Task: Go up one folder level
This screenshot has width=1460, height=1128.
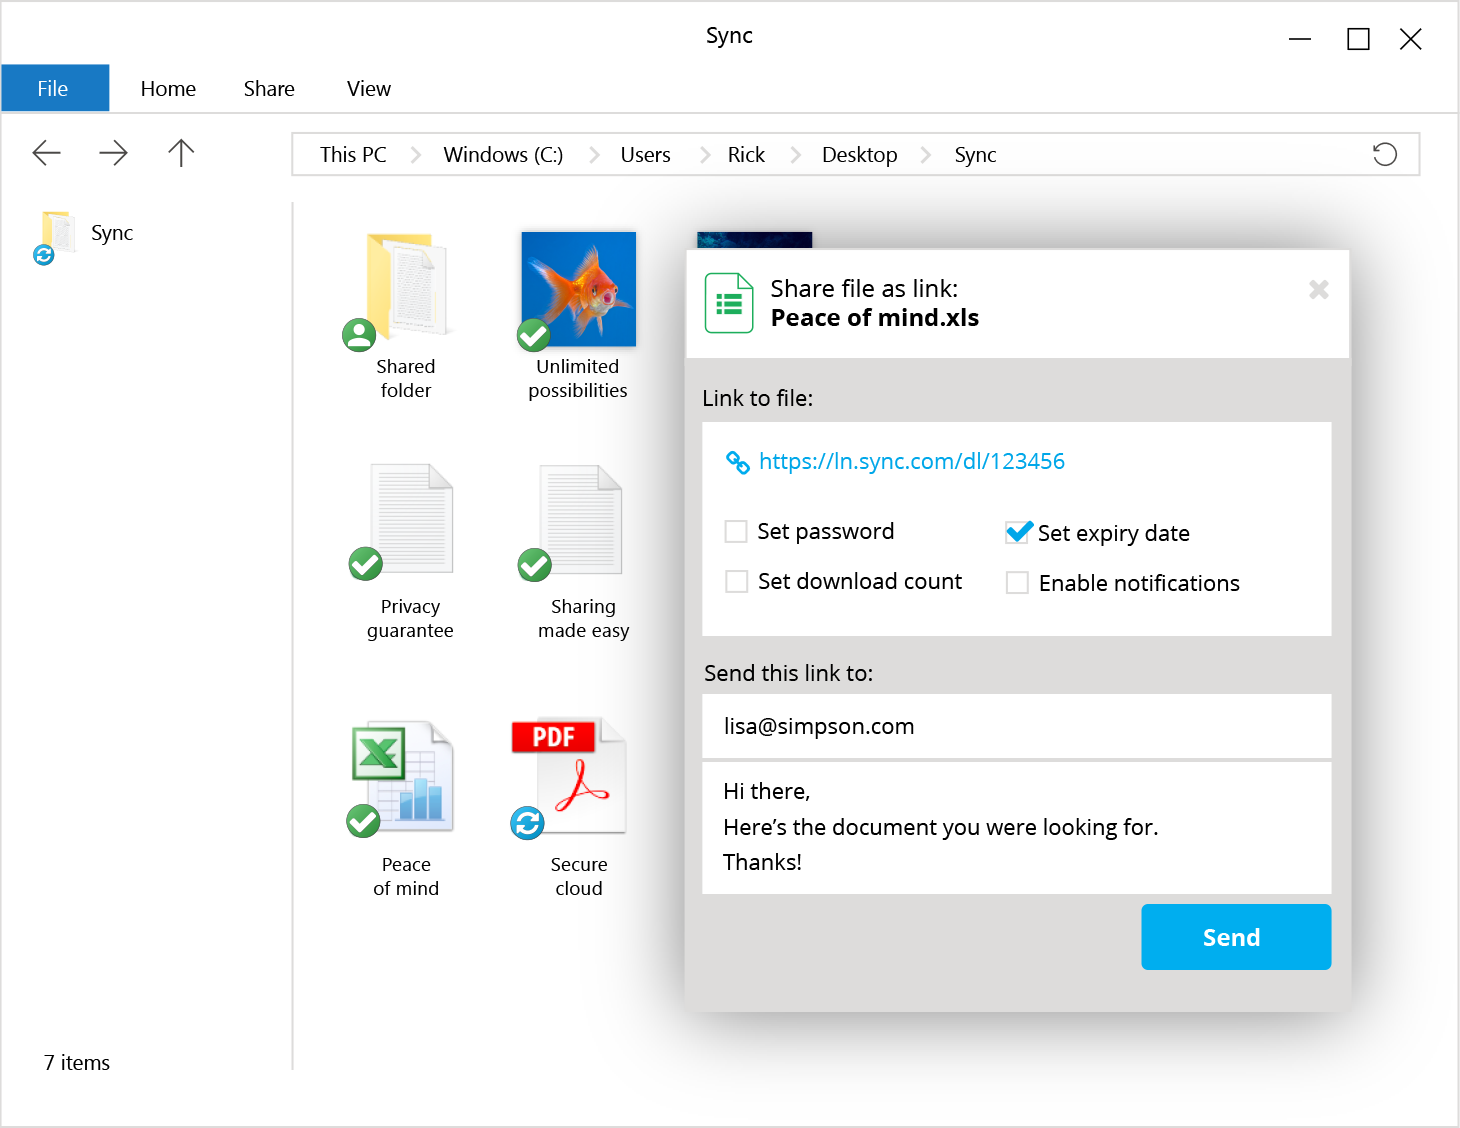Action: pos(181,153)
